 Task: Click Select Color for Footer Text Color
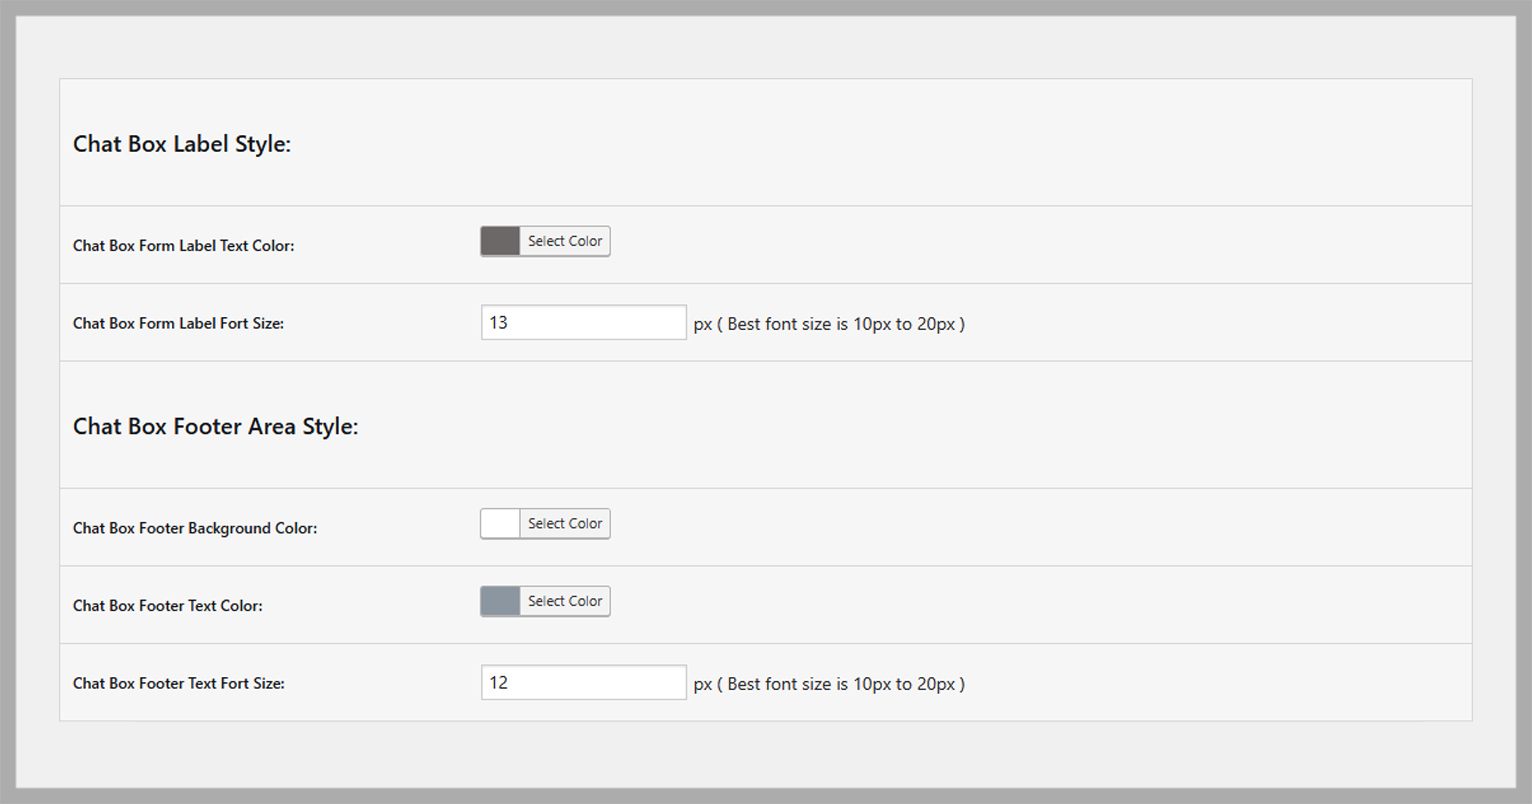tap(565, 601)
